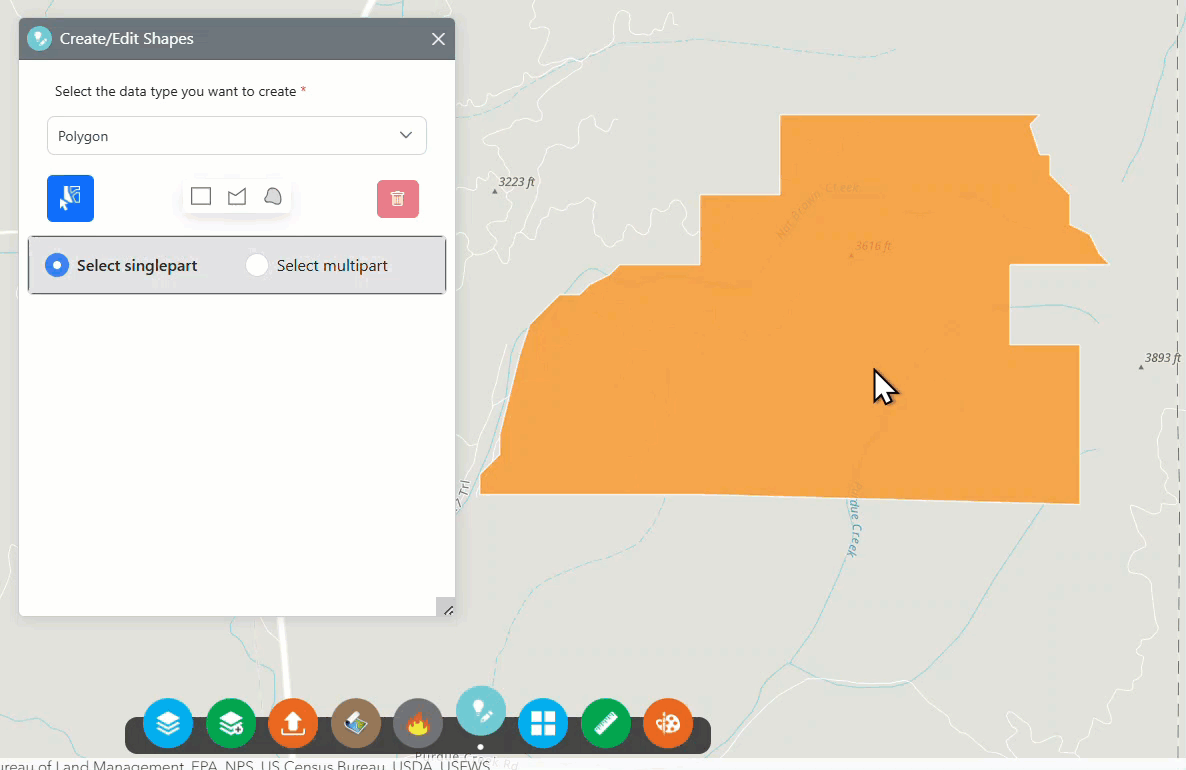1186x770 pixels.
Task: Close the Create/Edit Shapes panel
Action: pos(438,39)
